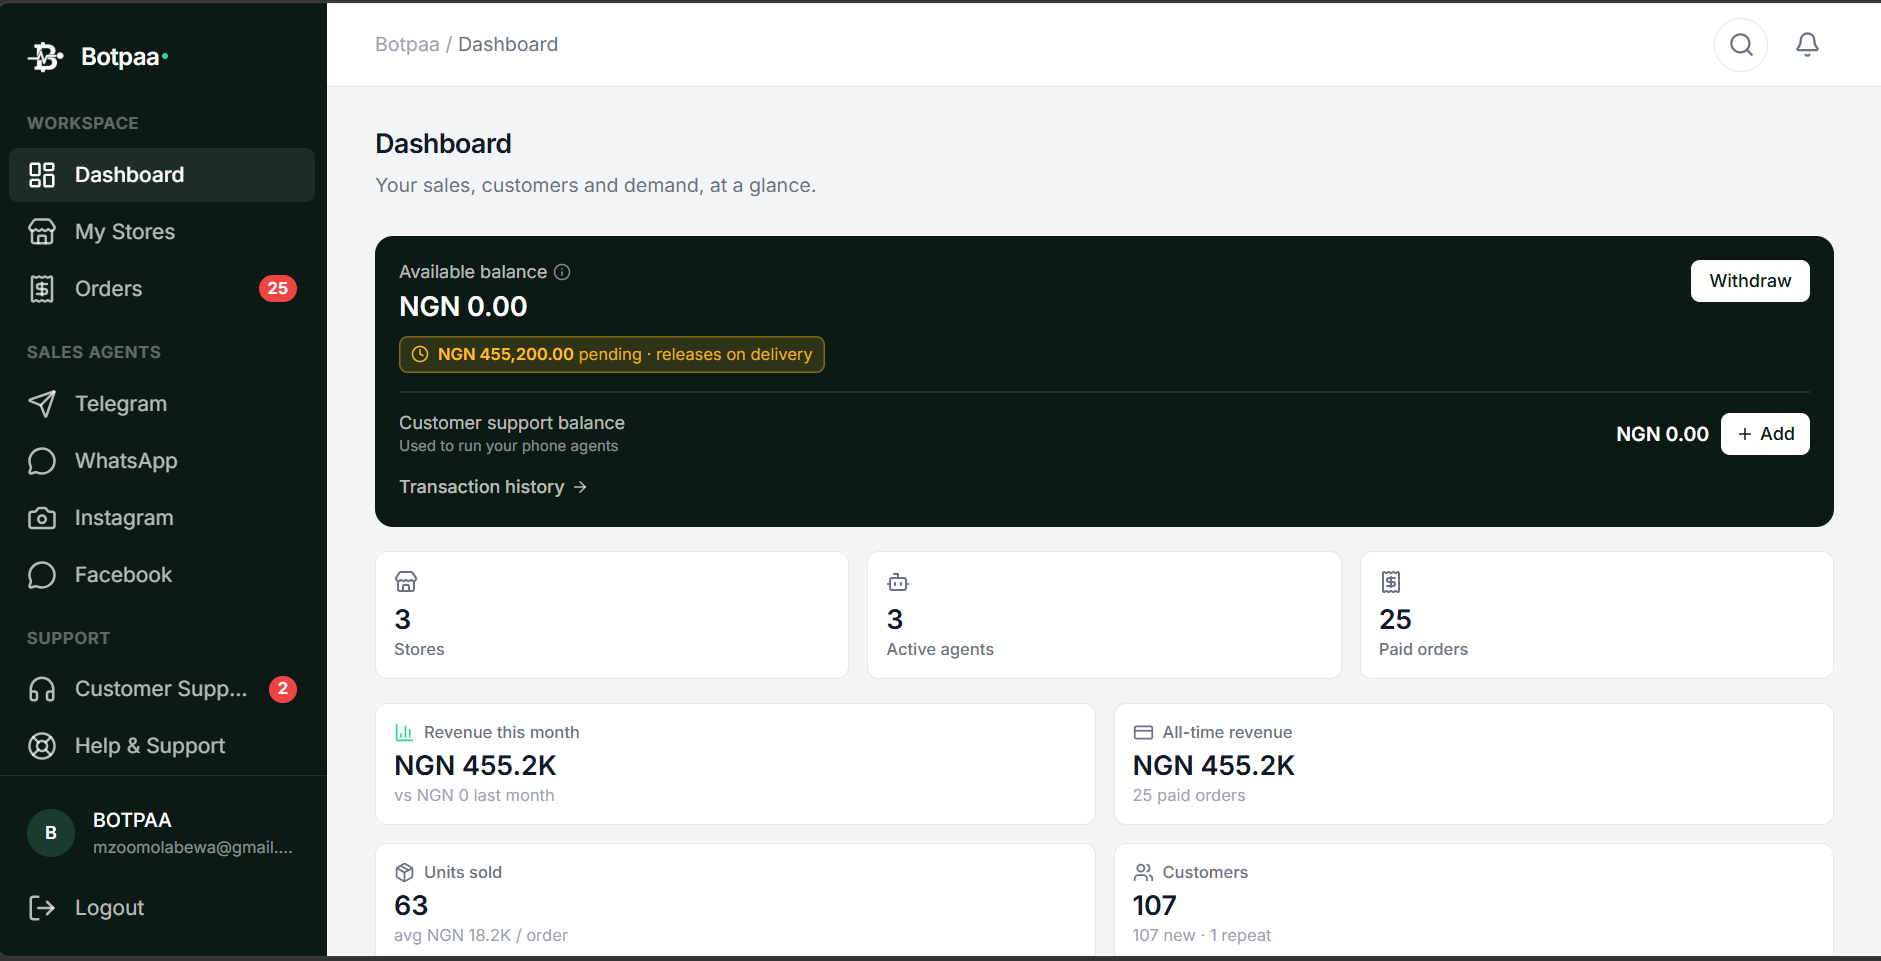
Task: Open the notifications bell
Action: [x=1807, y=44]
